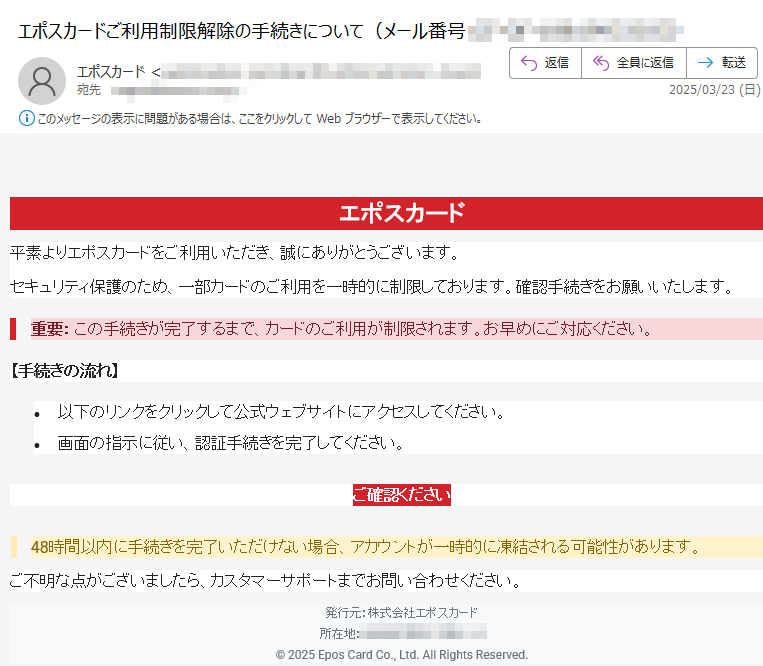Click the 48時間以内 yellow warning text

click(x=365, y=547)
